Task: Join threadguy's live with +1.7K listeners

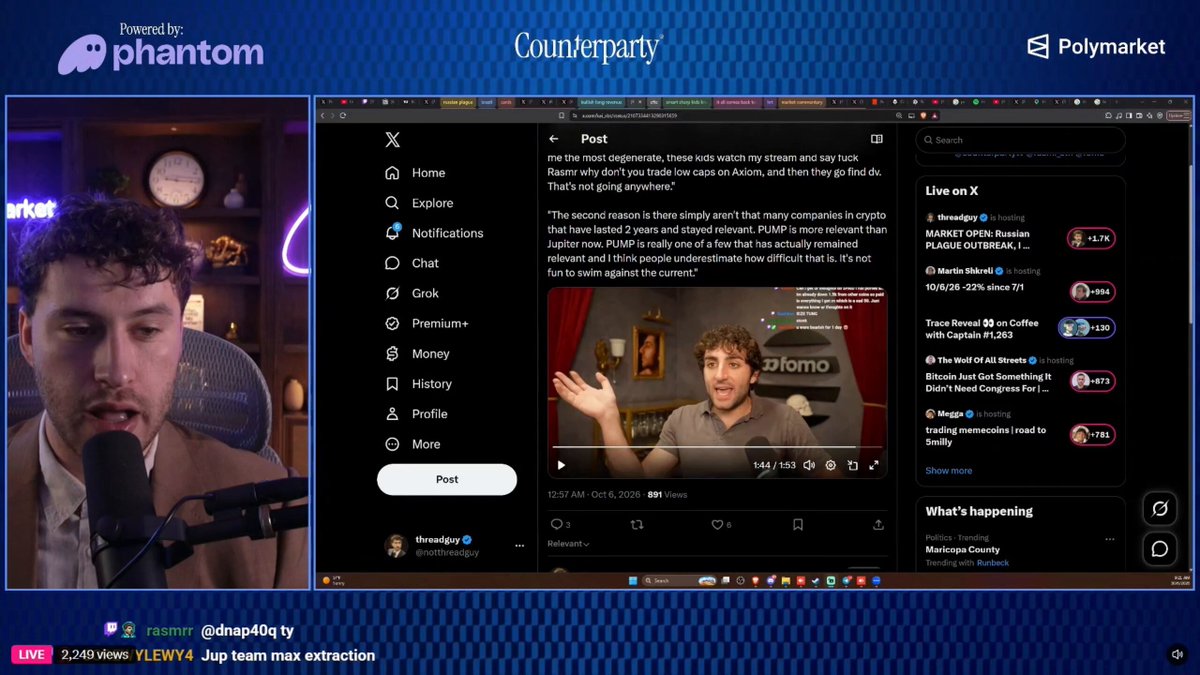Action: tap(1091, 238)
